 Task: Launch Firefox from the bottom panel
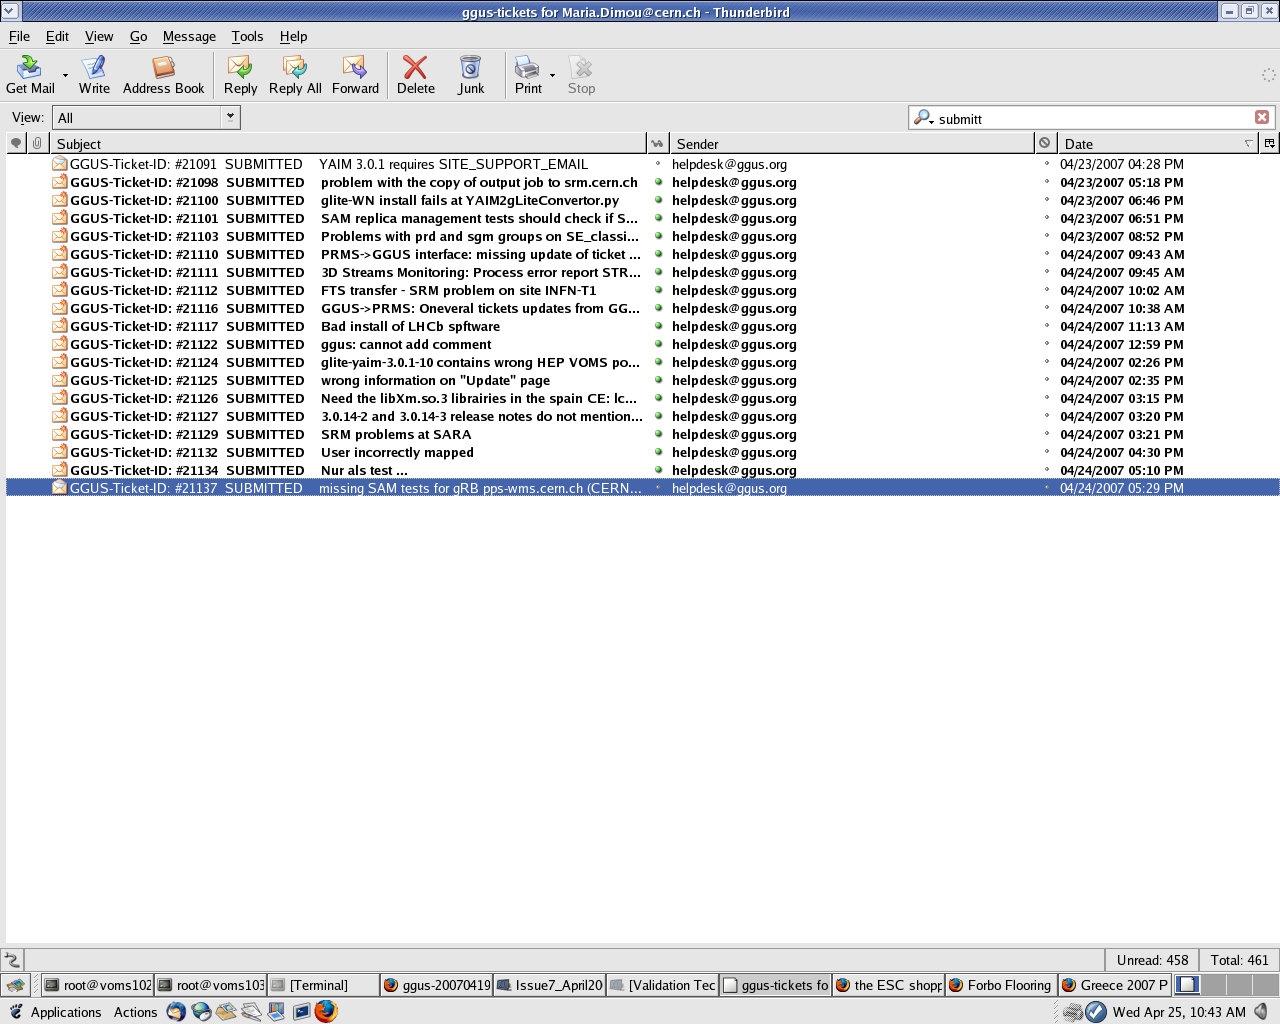(326, 1011)
